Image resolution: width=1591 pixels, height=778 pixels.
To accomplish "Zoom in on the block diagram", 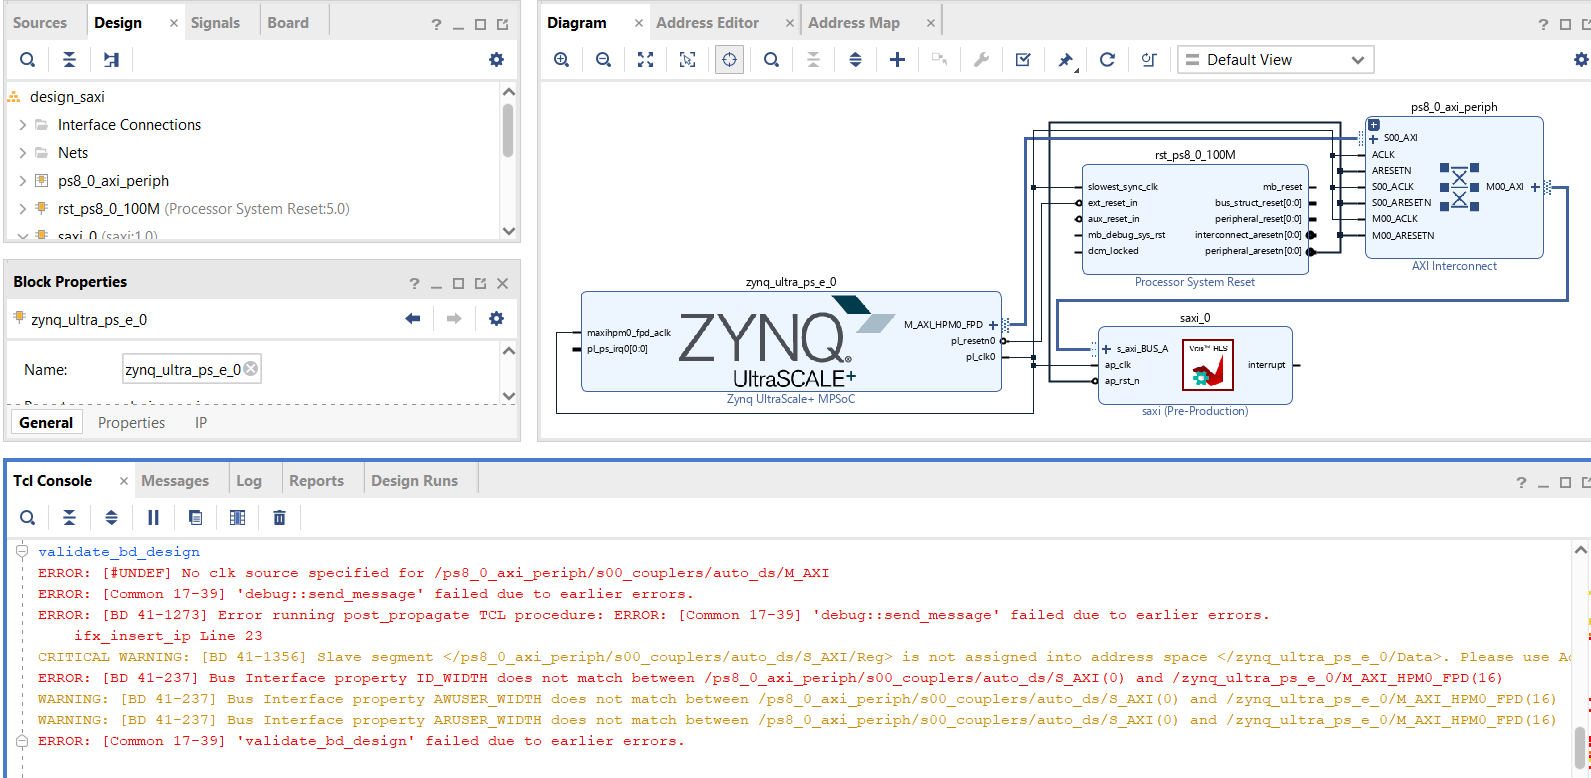I will click(x=562, y=60).
